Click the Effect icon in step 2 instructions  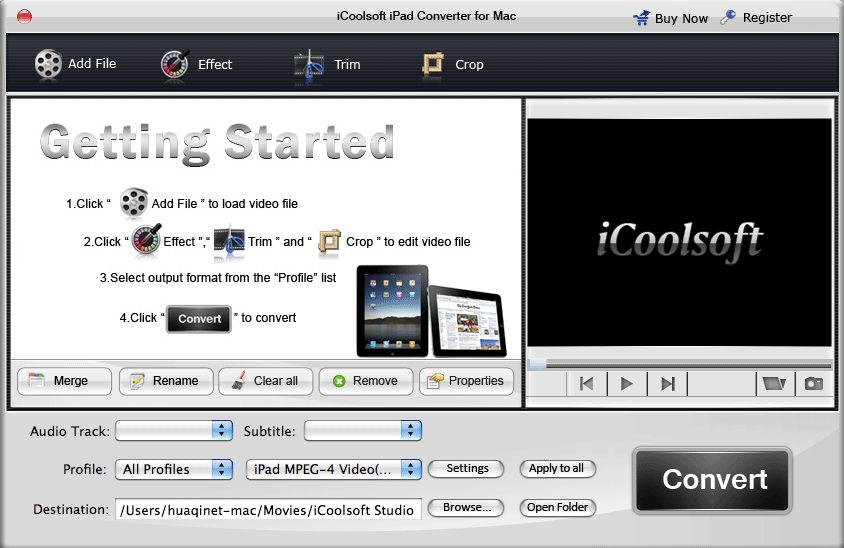tap(146, 238)
